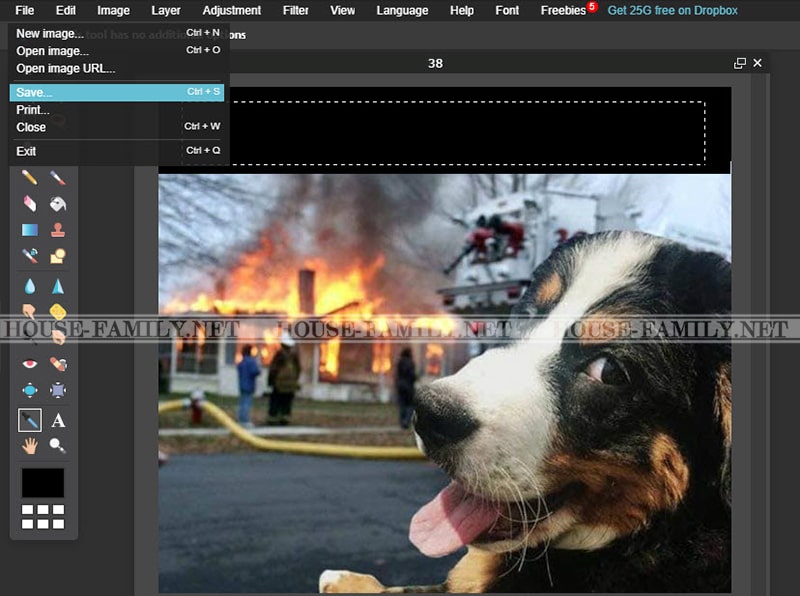Image resolution: width=800 pixels, height=596 pixels.
Task: Select the Pencil tool
Action: coord(30,178)
